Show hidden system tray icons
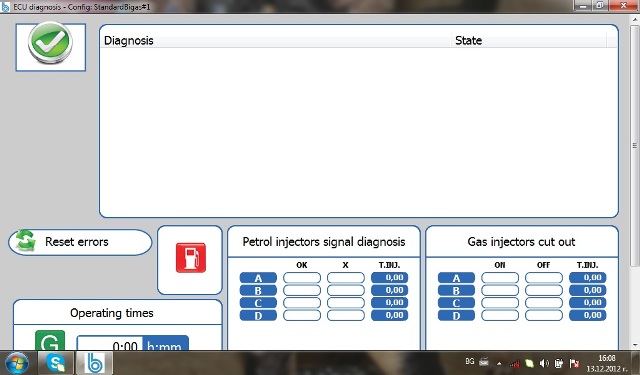Screen dimensions: 640x375 (499, 363)
